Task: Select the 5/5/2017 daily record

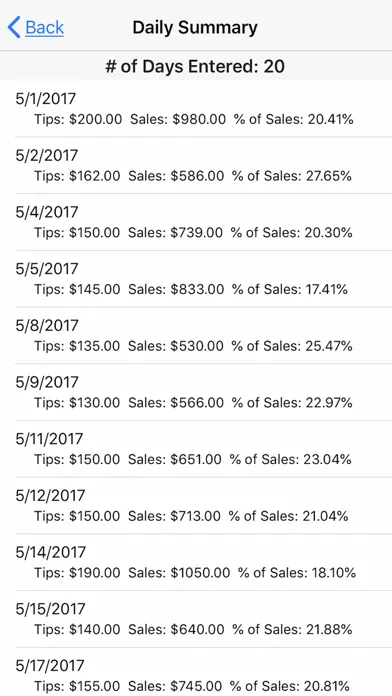Action: 196,279
